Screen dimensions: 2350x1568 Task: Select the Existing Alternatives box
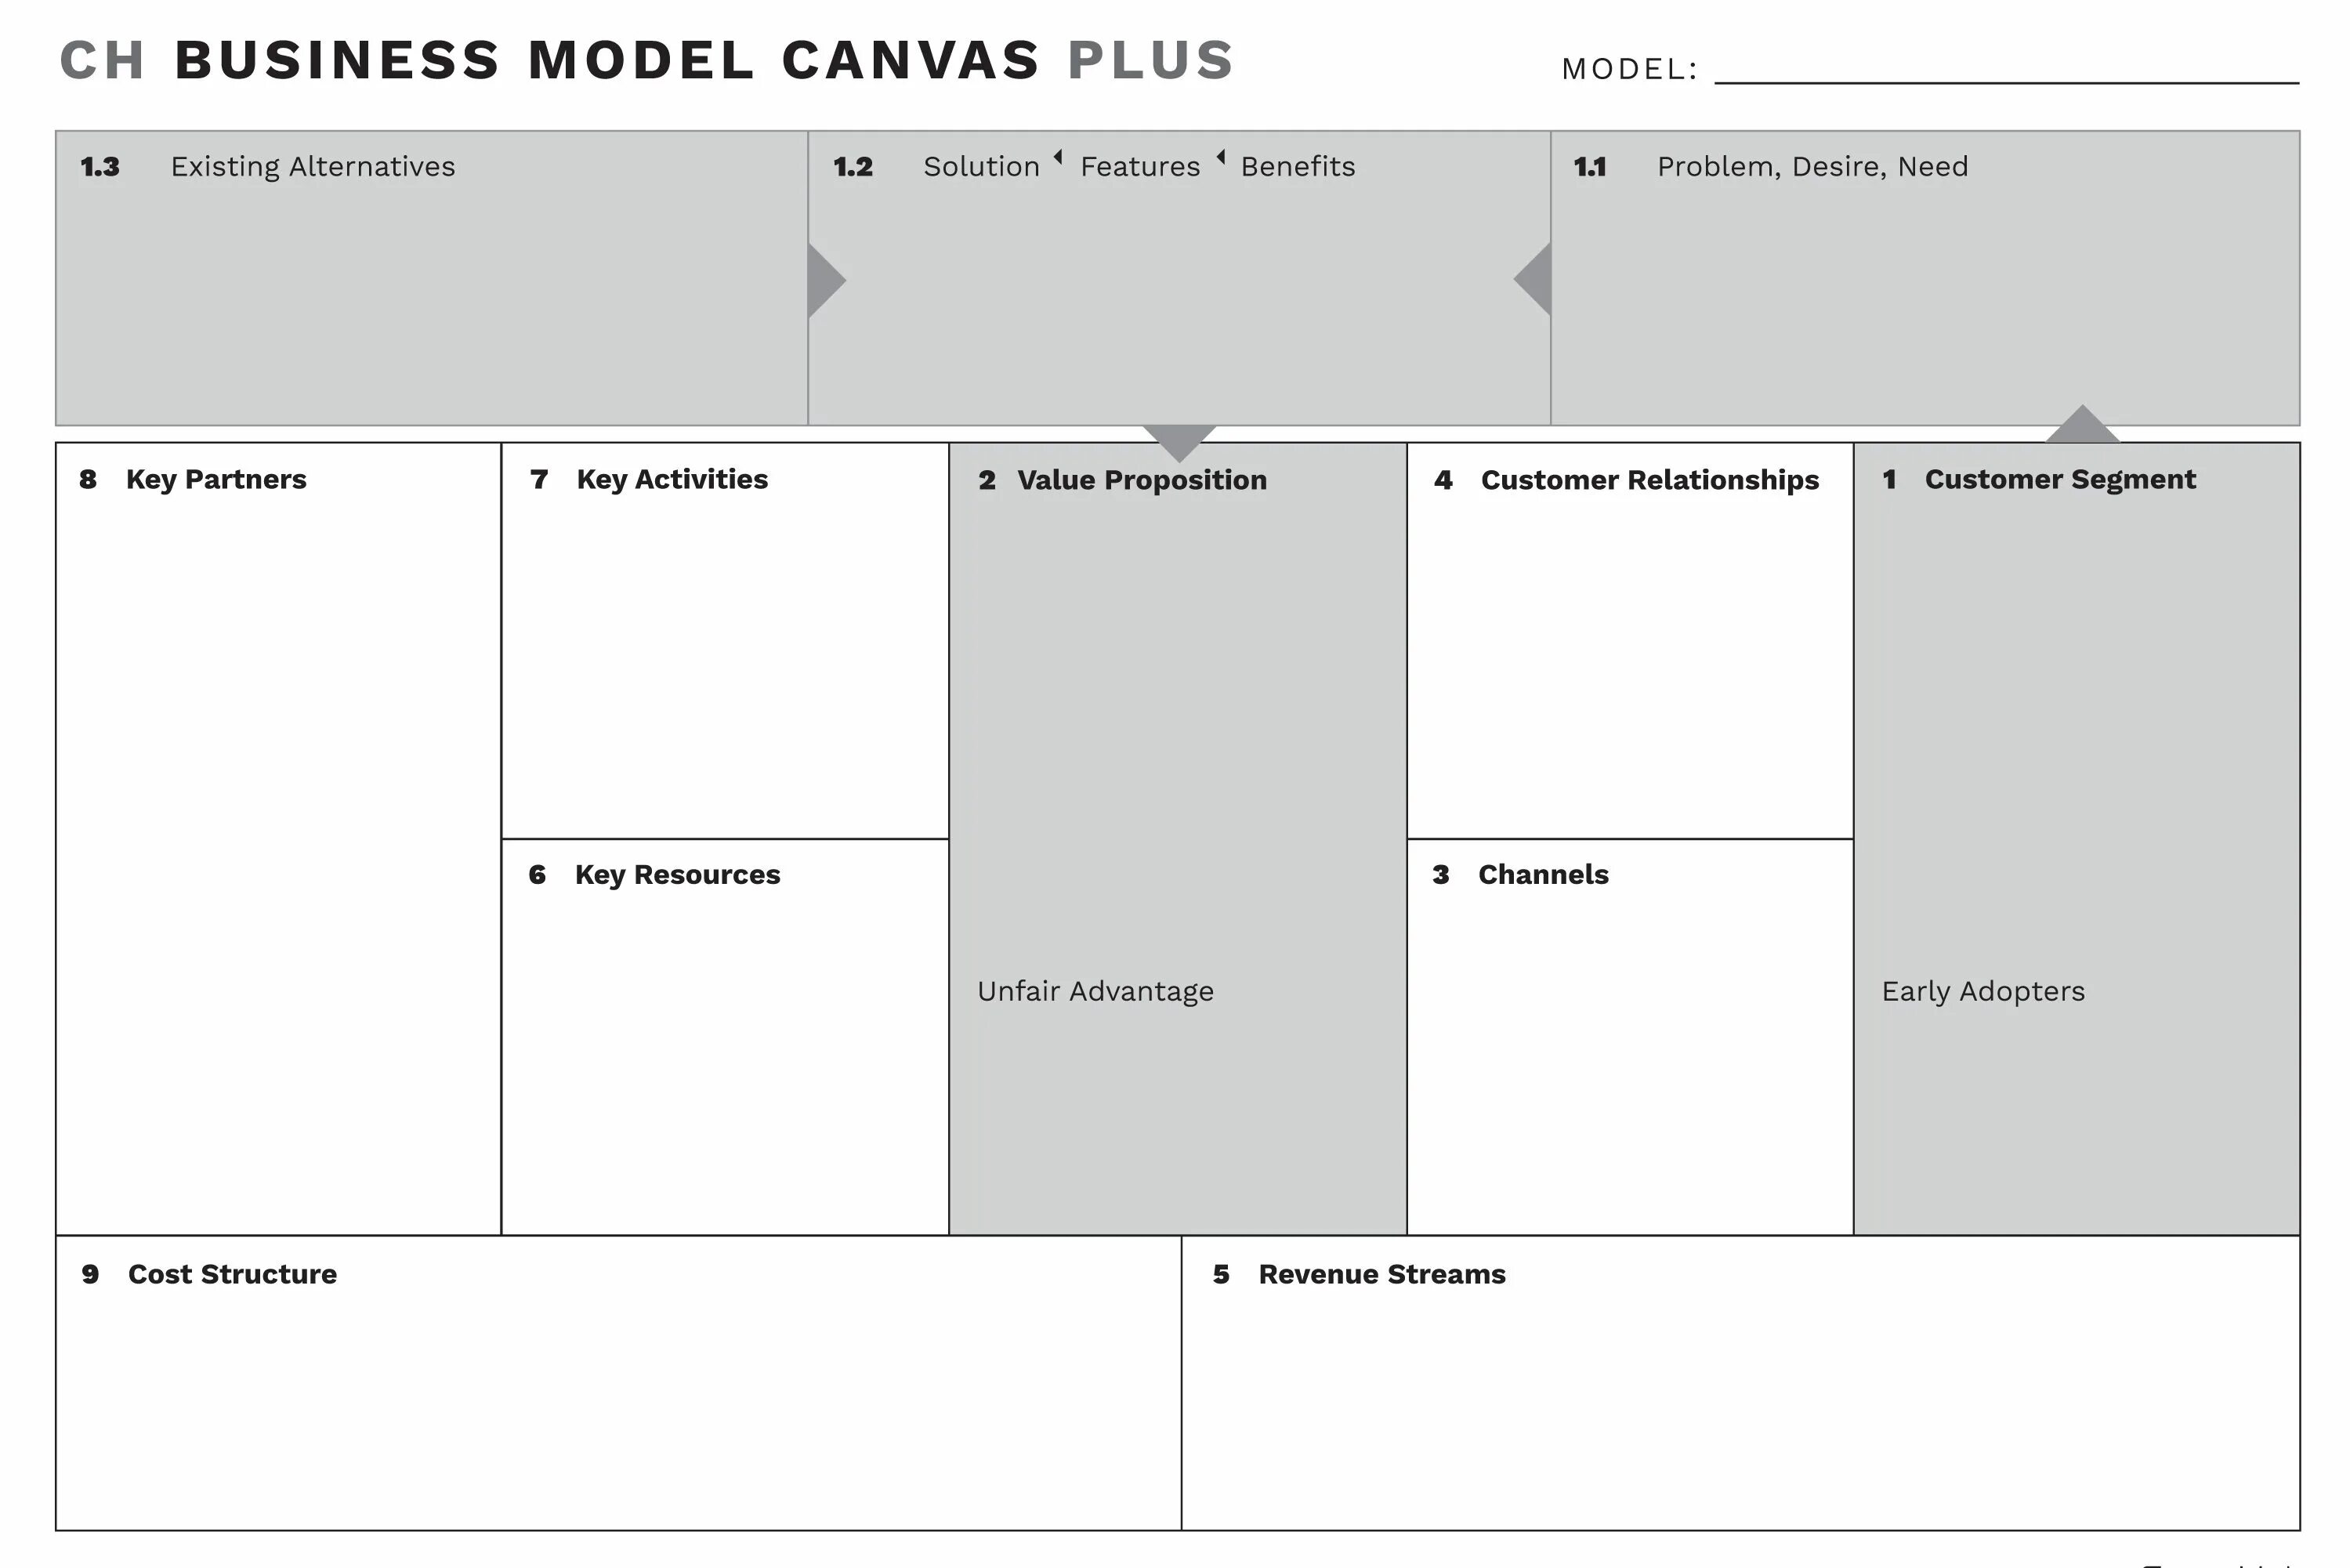432,278
